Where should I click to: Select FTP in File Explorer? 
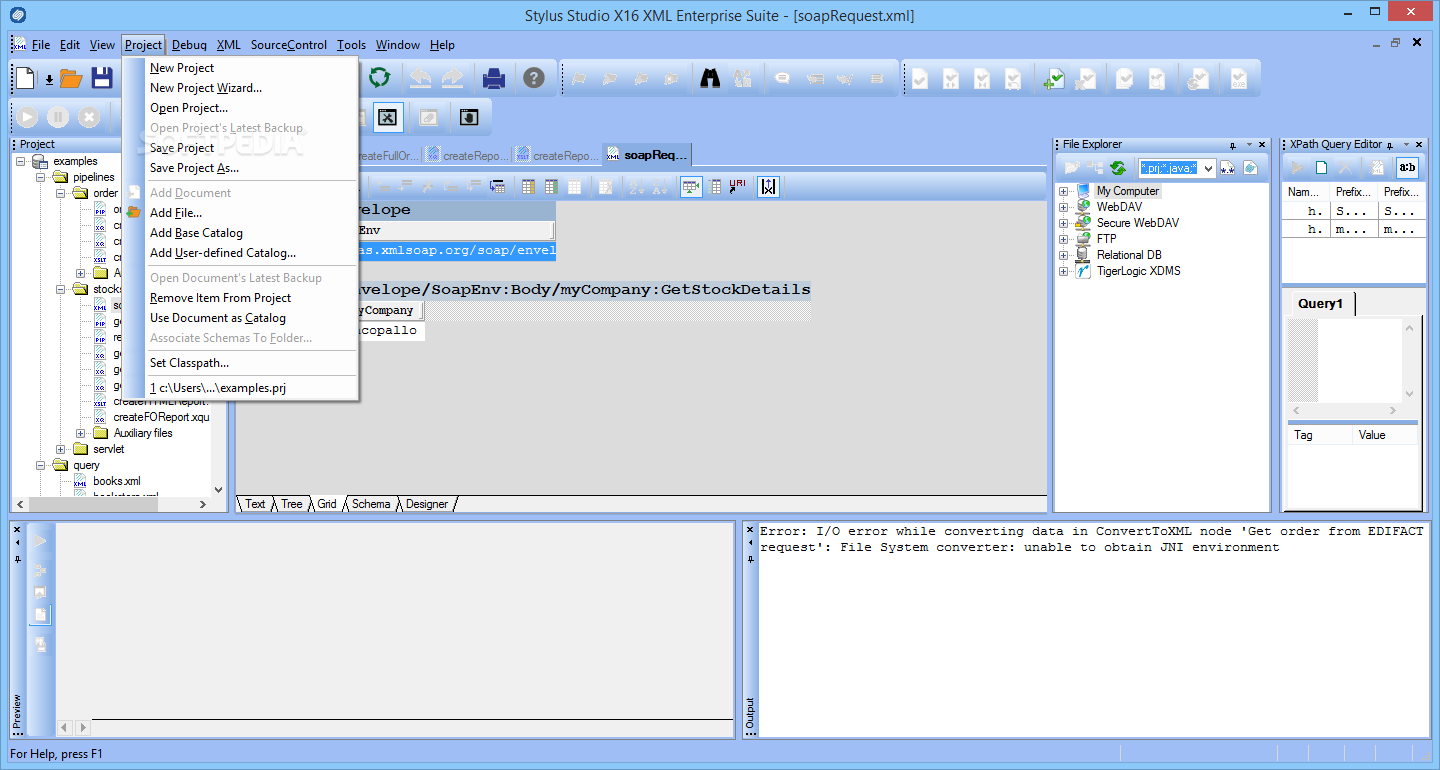[1106, 239]
